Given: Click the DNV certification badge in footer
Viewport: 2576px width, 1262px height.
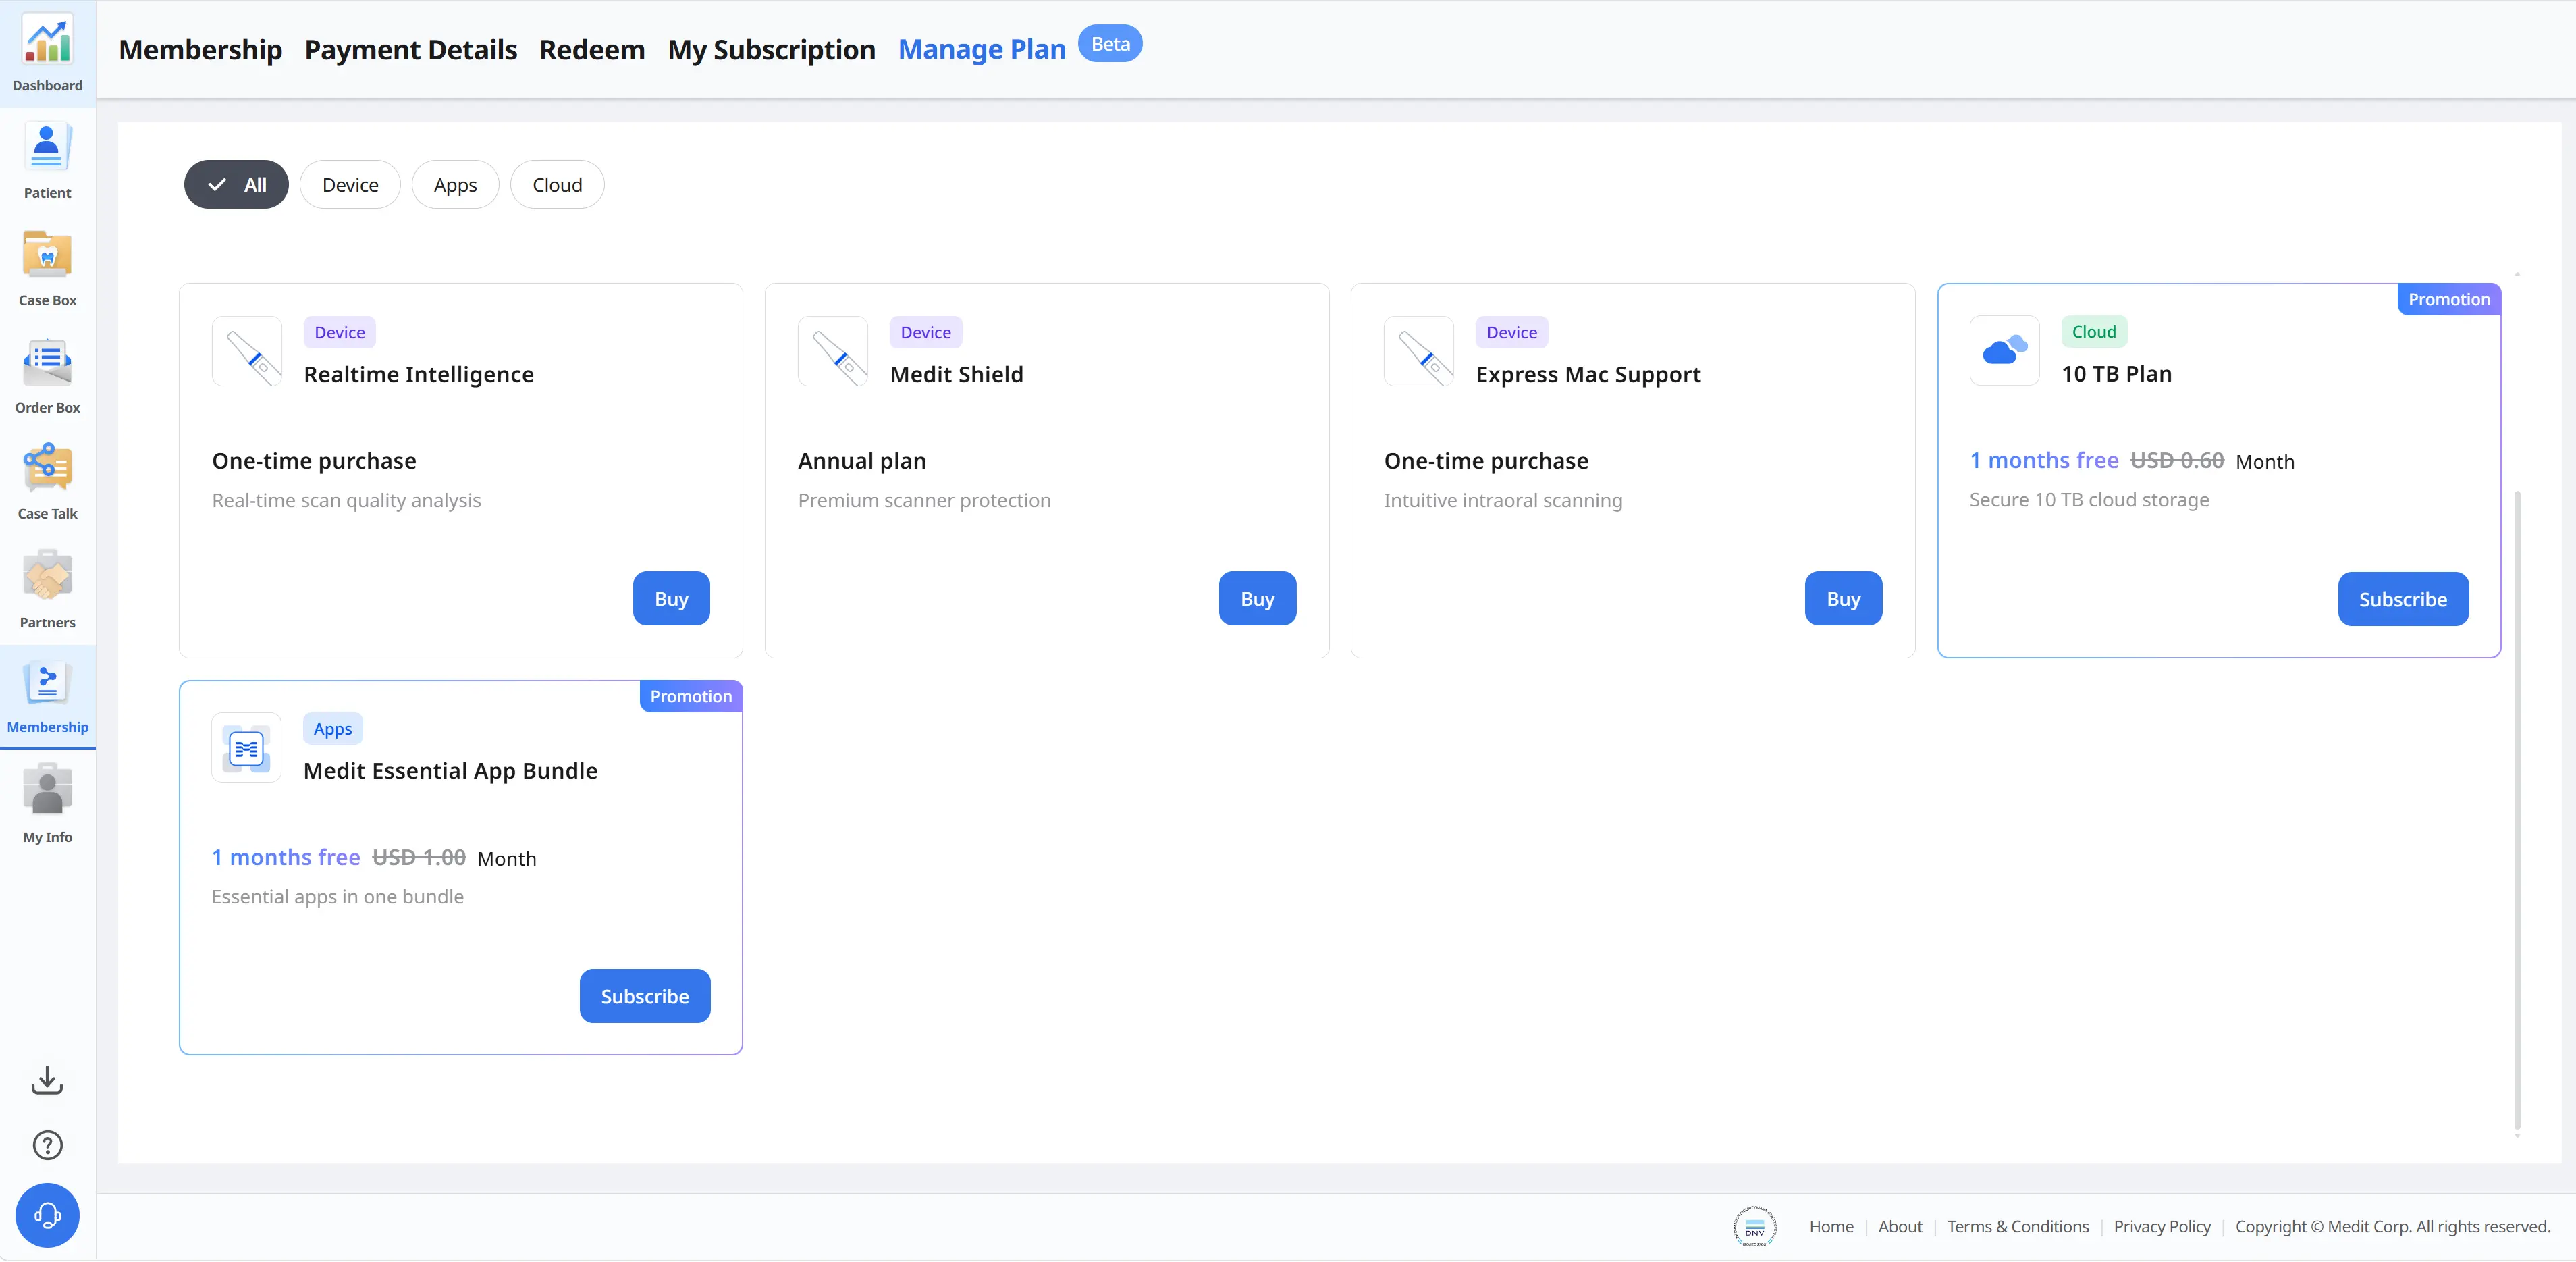Looking at the screenshot, I should [1755, 1226].
